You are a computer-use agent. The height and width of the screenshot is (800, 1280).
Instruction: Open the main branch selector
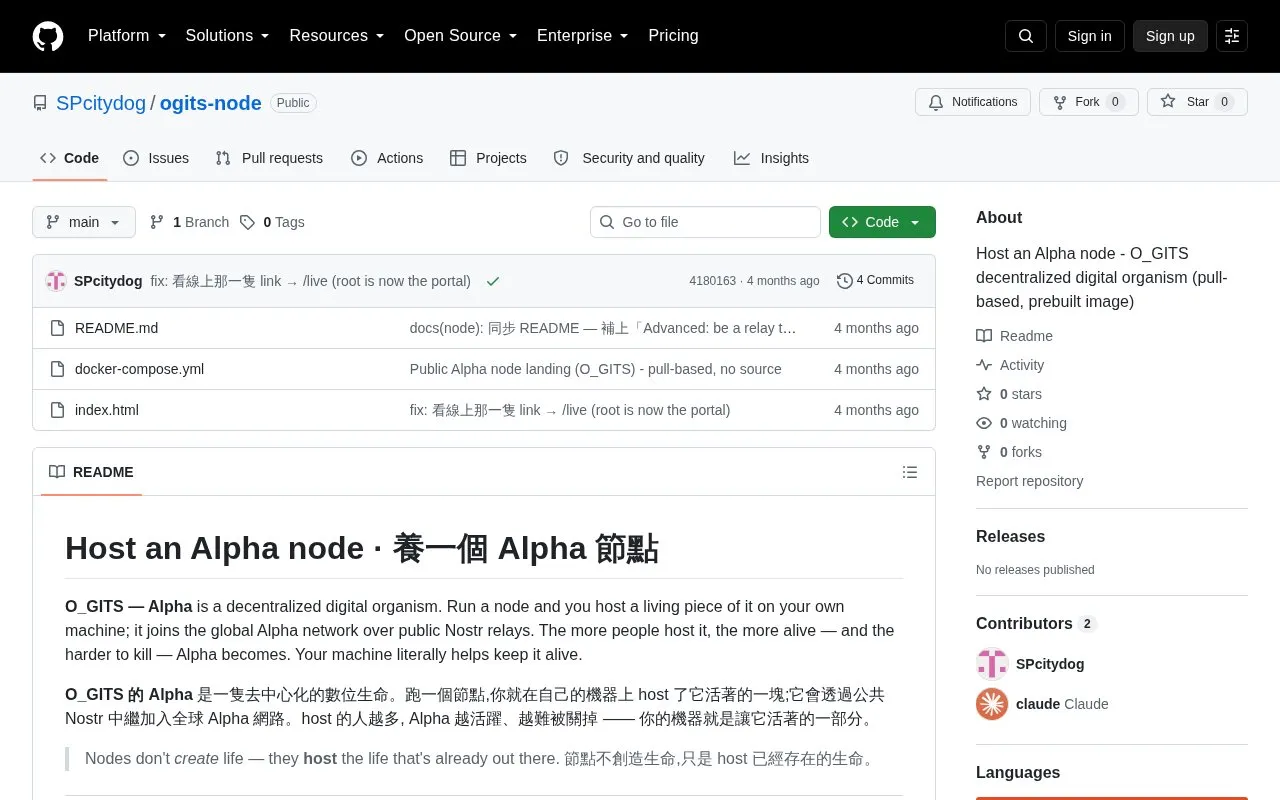coord(84,222)
